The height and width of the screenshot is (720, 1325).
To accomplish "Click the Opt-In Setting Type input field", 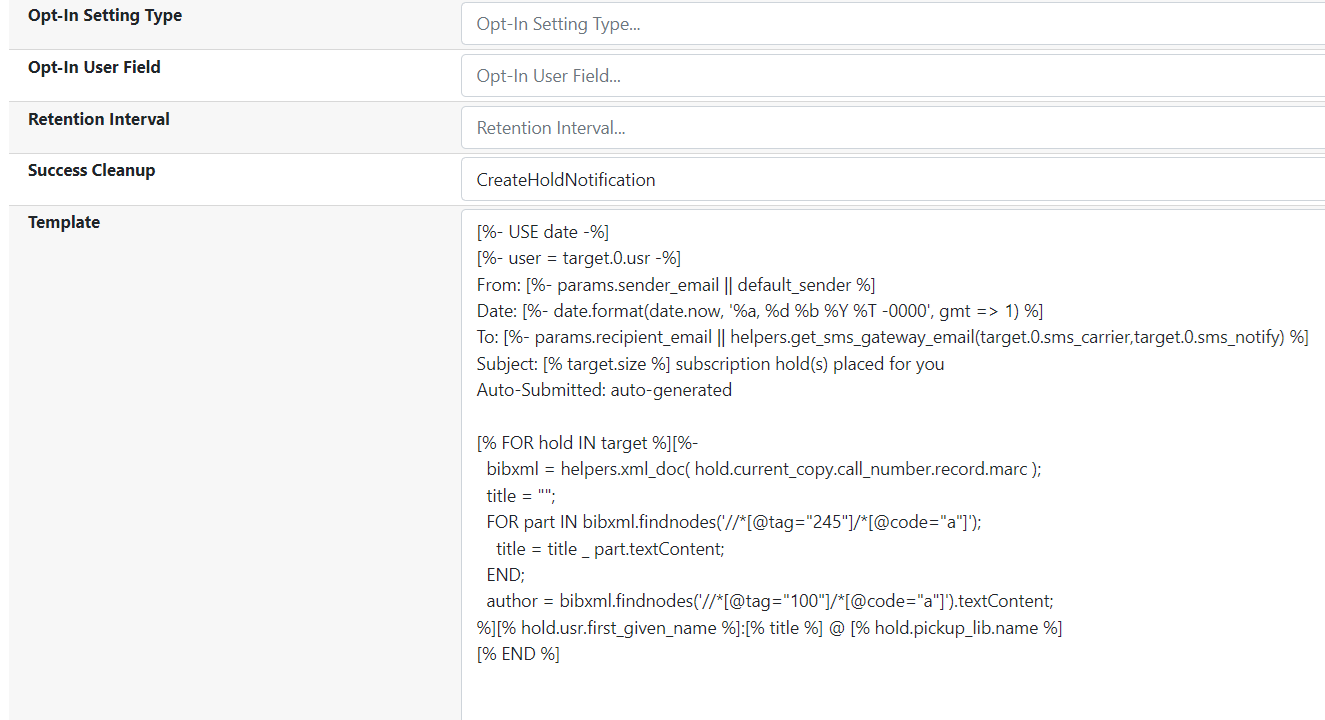I will click(890, 24).
